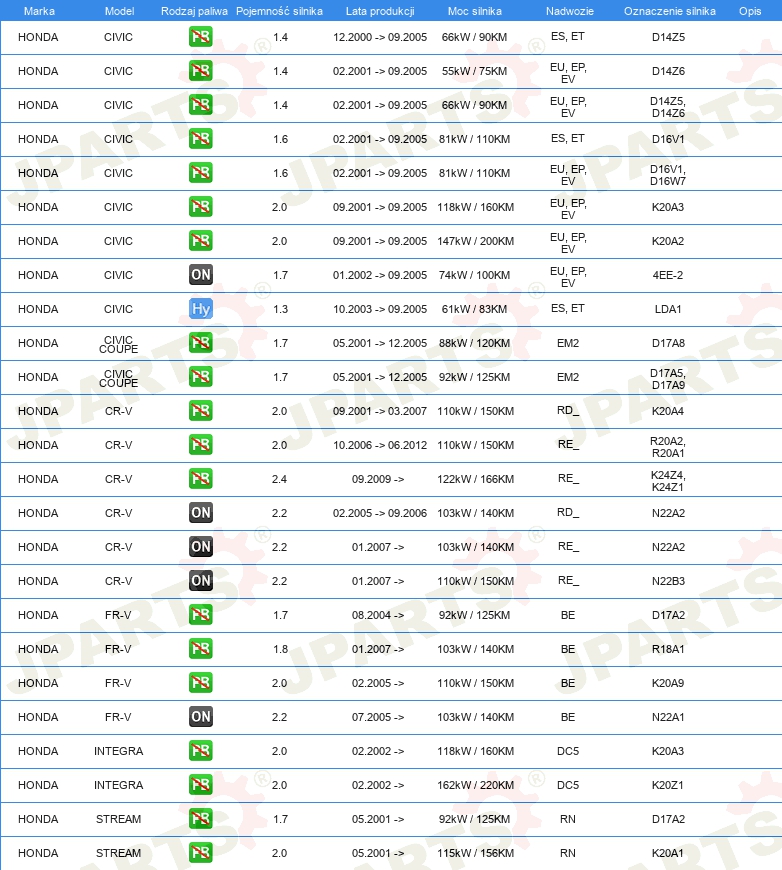The image size is (782, 870).
Task: Click the Model column header
Action: click(x=119, y=11)
